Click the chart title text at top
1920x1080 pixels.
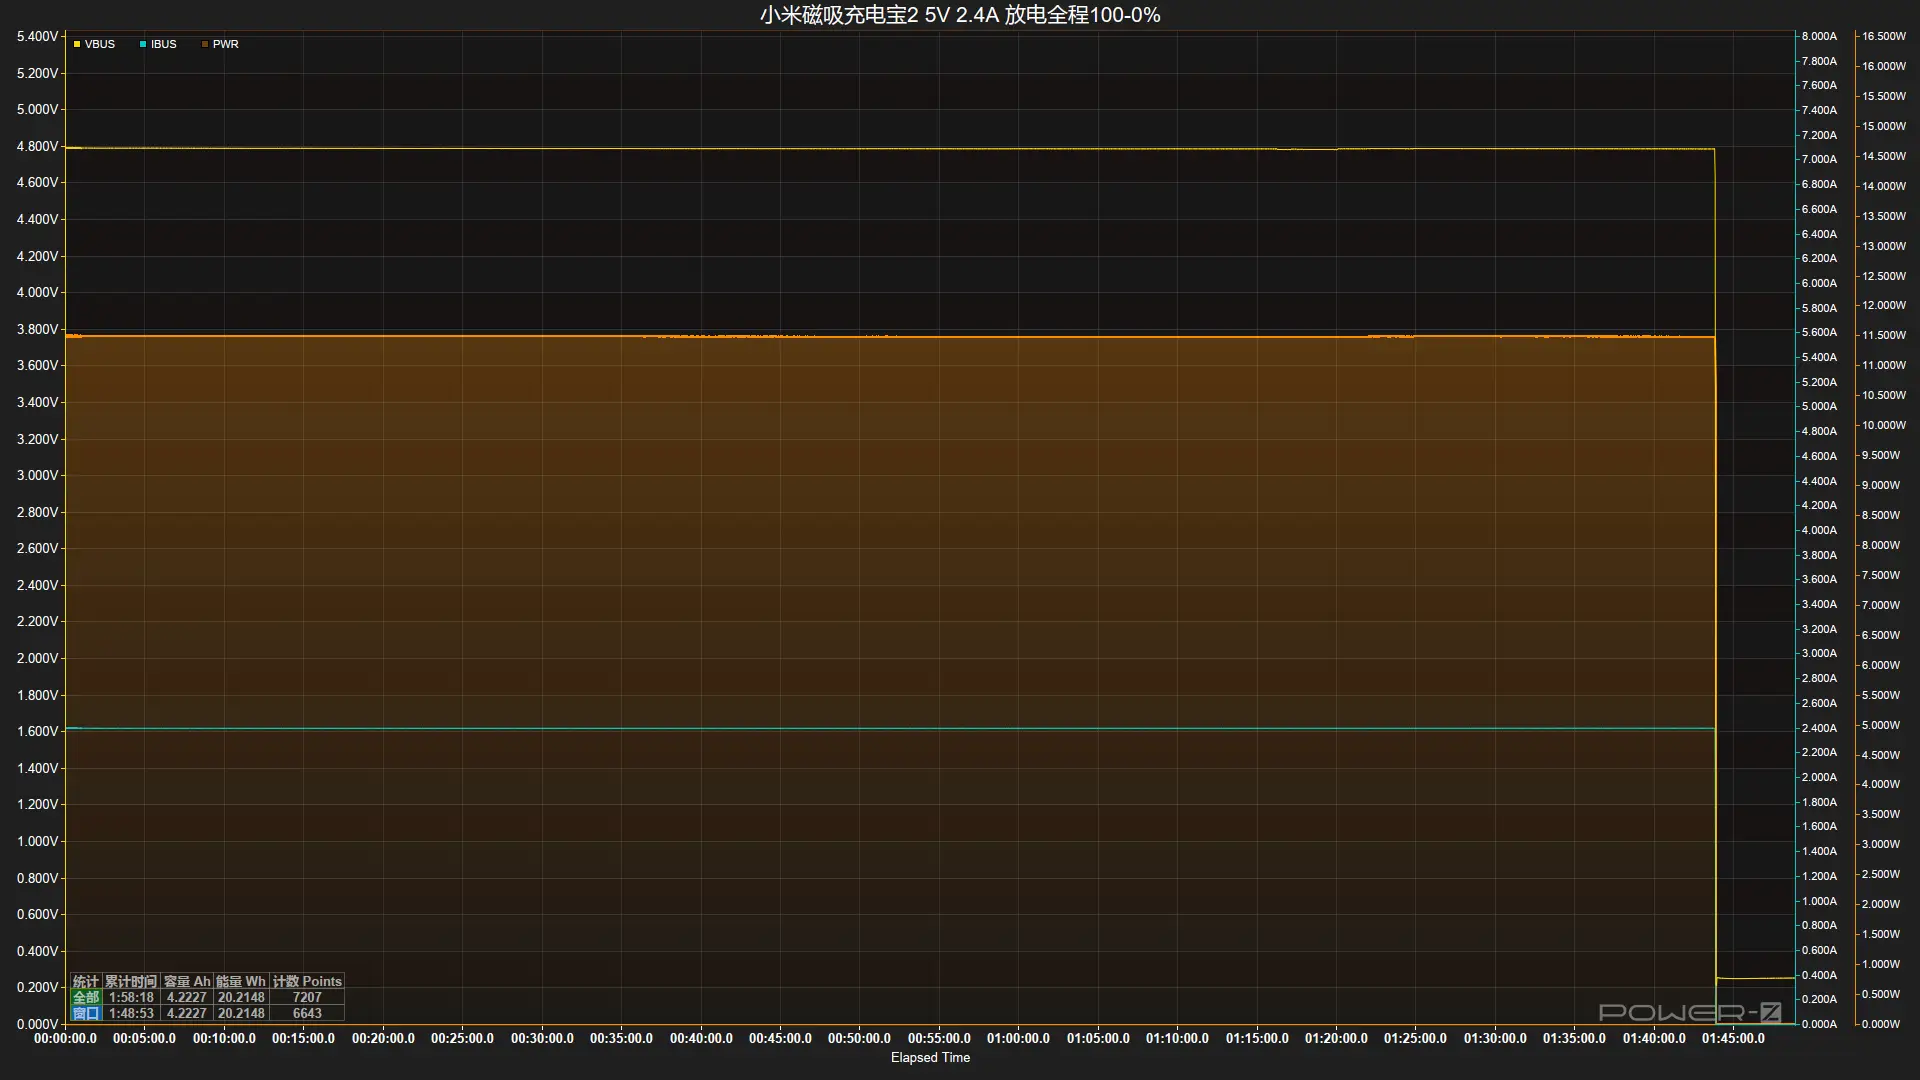(959, 15)
